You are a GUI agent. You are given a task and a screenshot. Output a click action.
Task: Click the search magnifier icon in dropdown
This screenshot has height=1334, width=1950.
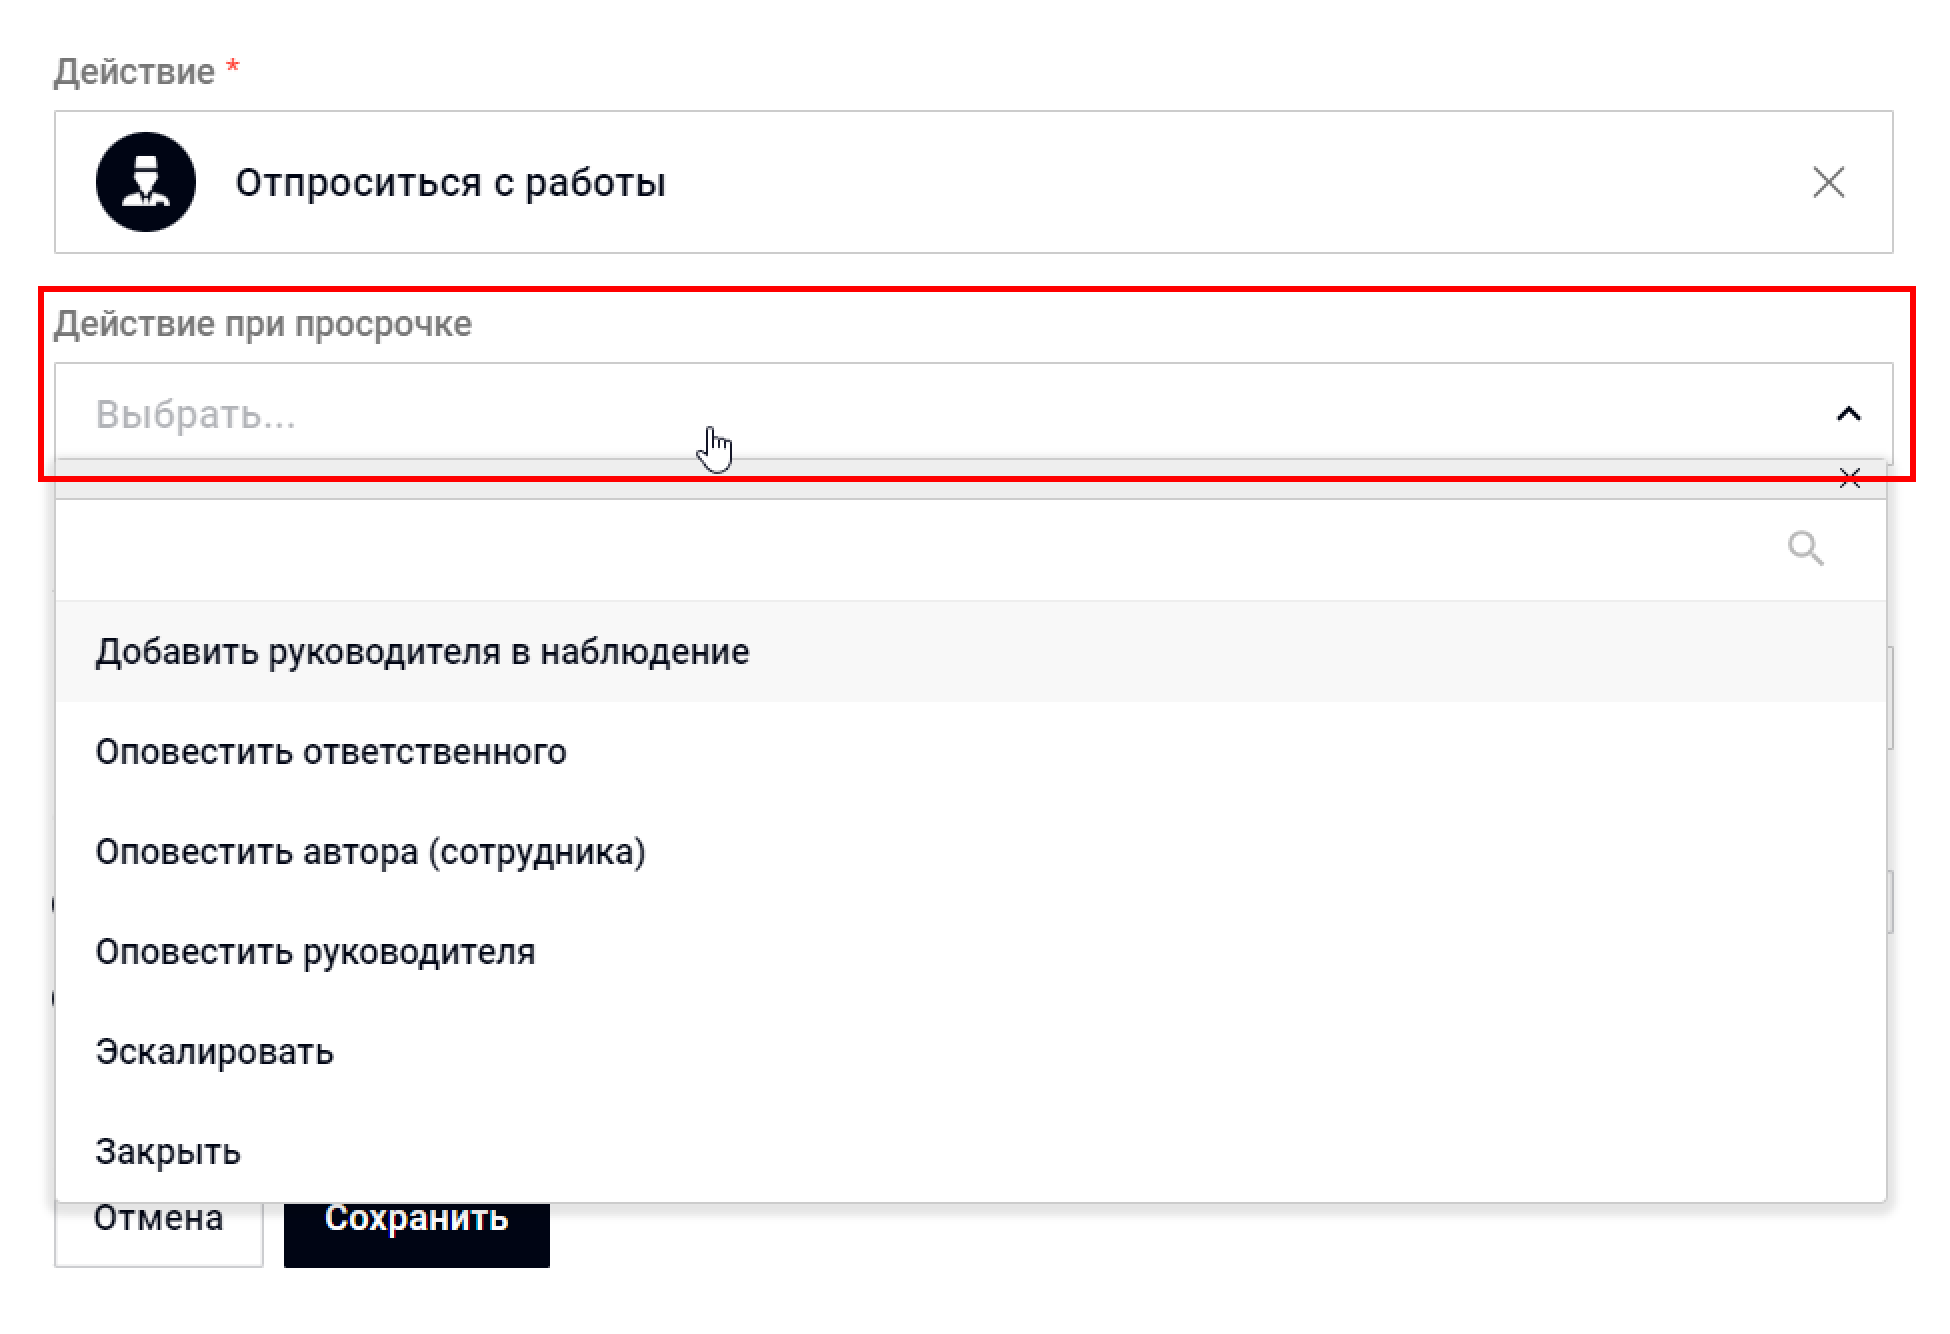click(x=1805, y=549)
